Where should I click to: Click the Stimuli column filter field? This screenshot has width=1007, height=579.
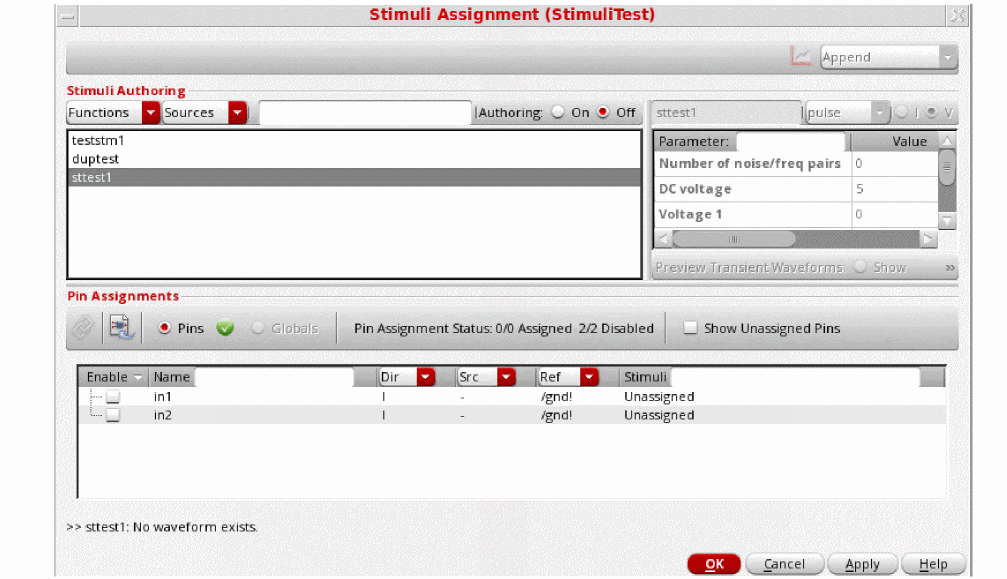tap(794, 377)
